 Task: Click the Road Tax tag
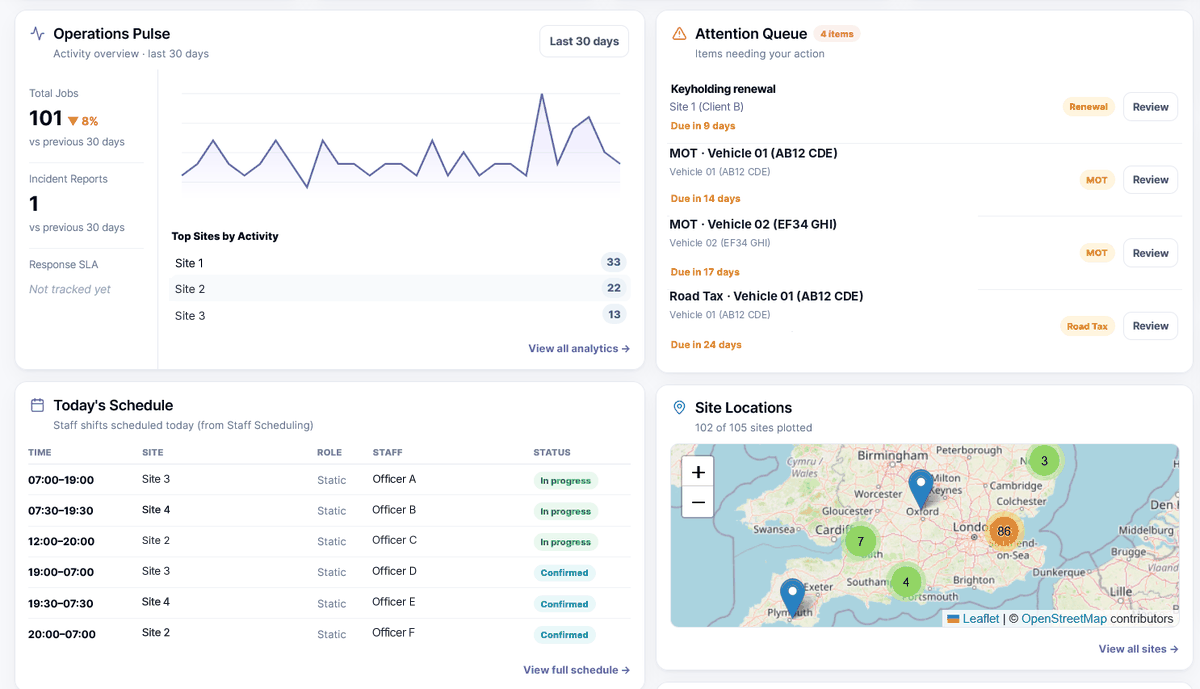1087,326
